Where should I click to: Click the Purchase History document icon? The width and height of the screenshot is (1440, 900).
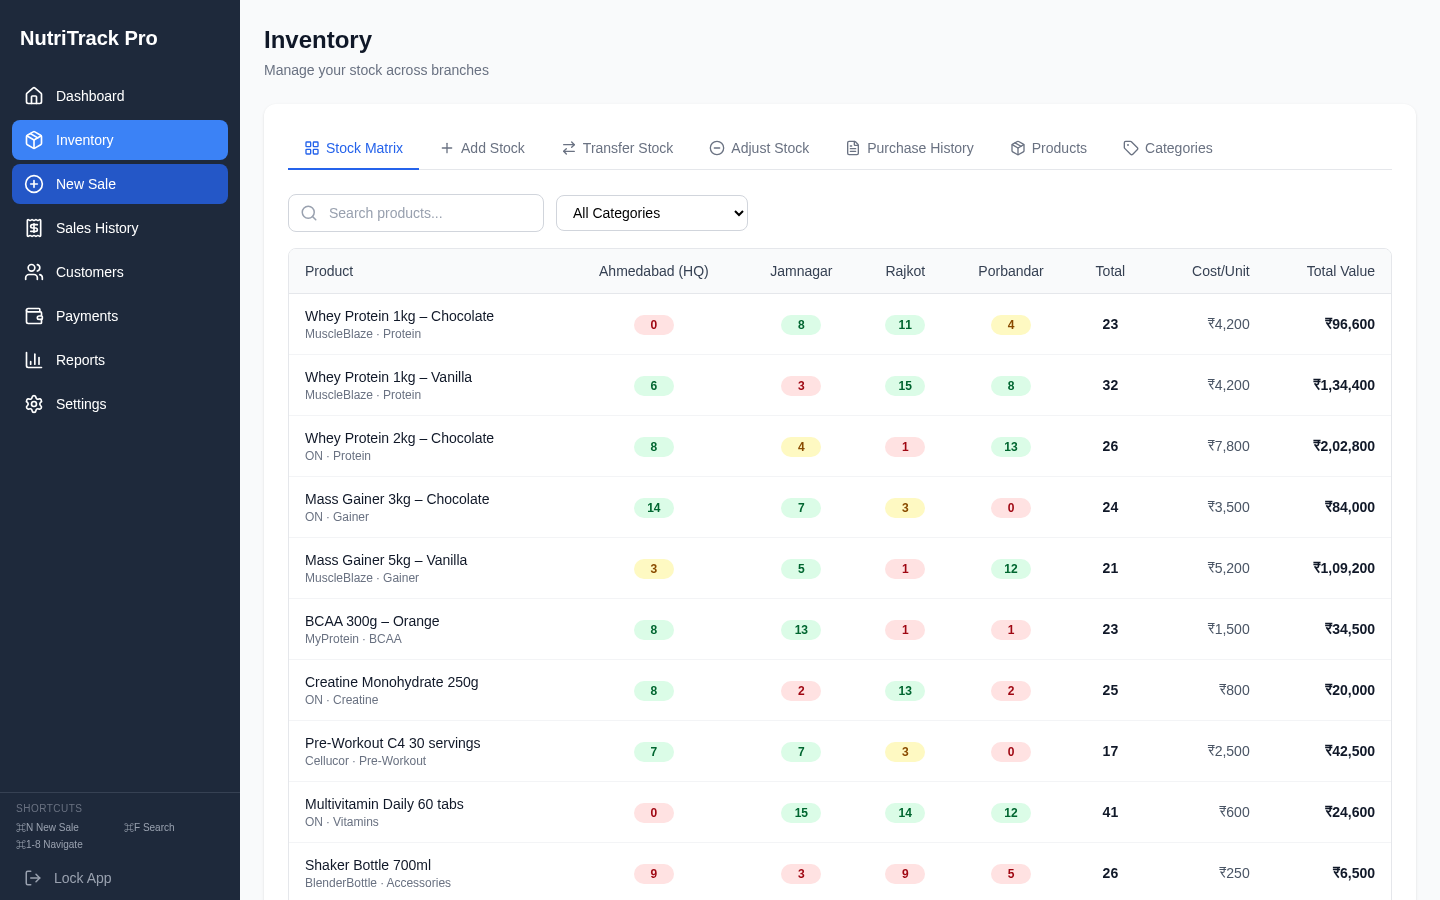853,148
